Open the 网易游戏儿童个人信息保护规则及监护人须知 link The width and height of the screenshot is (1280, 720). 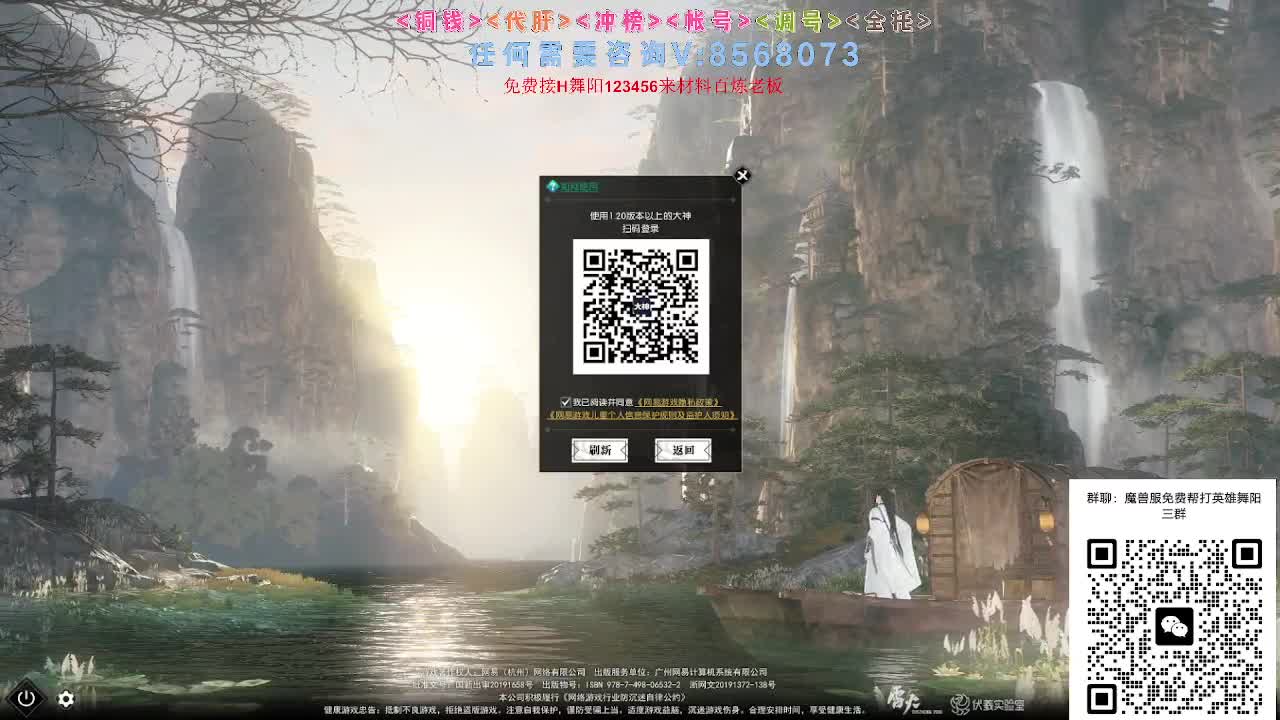[641, 414]
